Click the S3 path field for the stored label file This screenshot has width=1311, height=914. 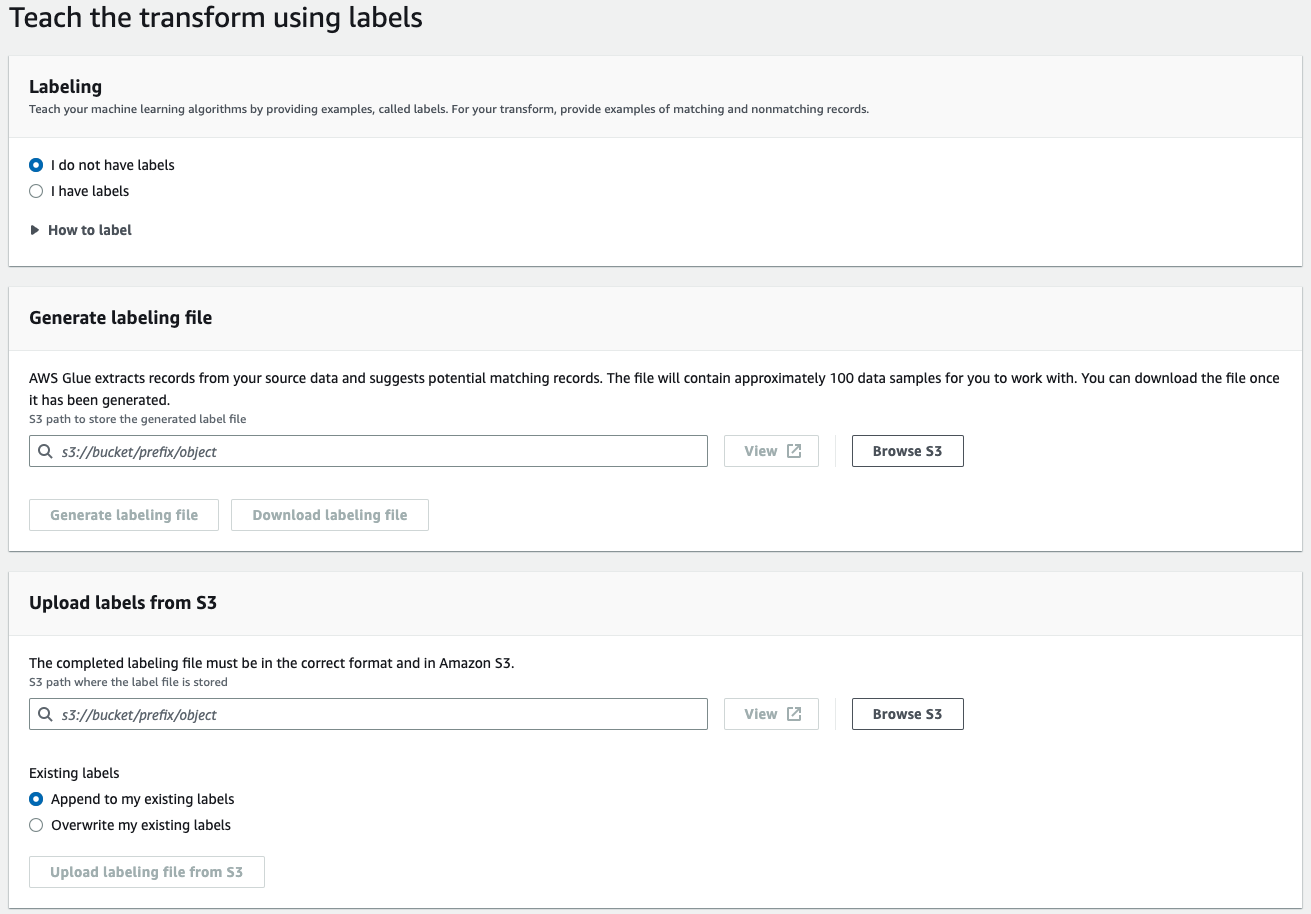coord(370,714)
